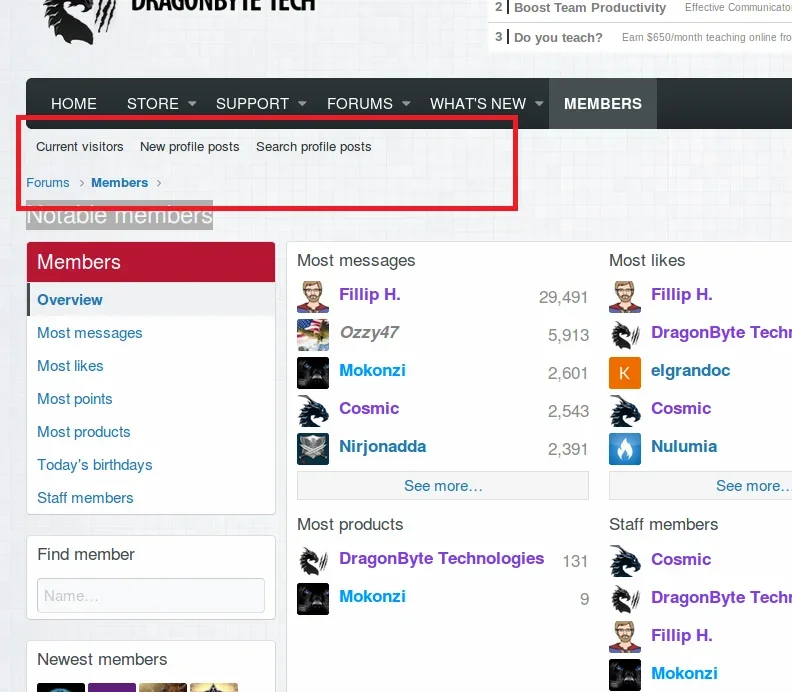Viewport: 792px width, 692px height.
Task: Click the 29,491 message count
Action: click(x=563, y=297)
